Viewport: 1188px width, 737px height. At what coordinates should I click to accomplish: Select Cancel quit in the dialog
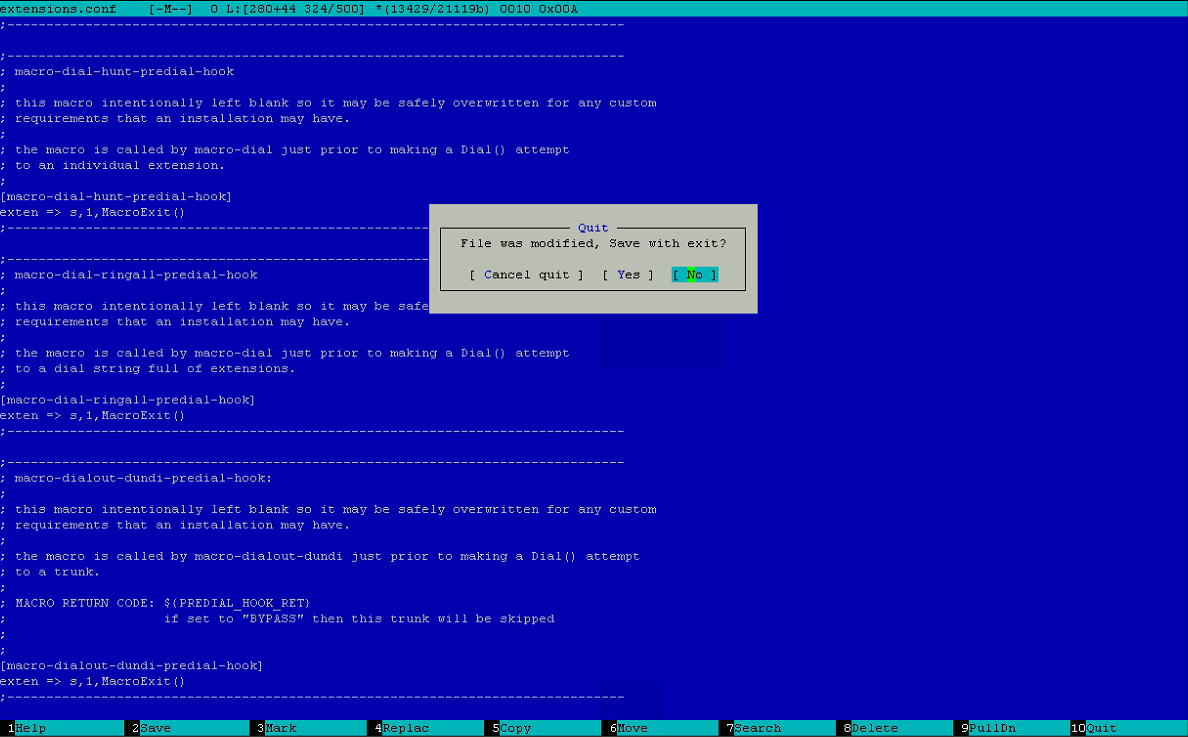[526, 275]
